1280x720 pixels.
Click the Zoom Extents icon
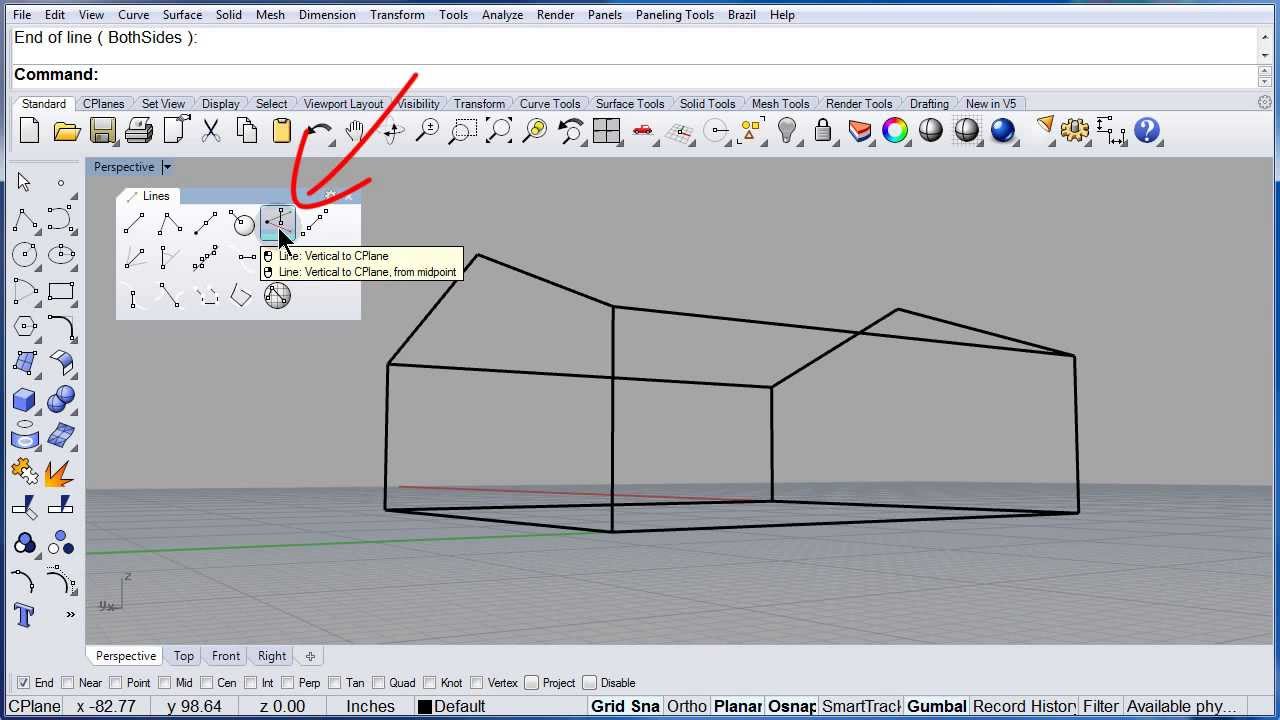499,131
